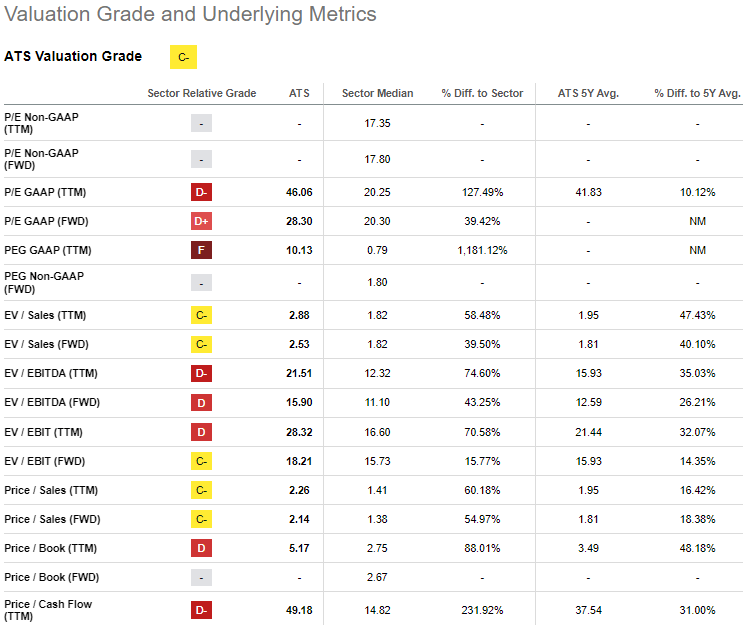Click the ATS 5Y Avg. column header
The width and height of the screenshot is (743, 625).
click(x=588, y=93)
